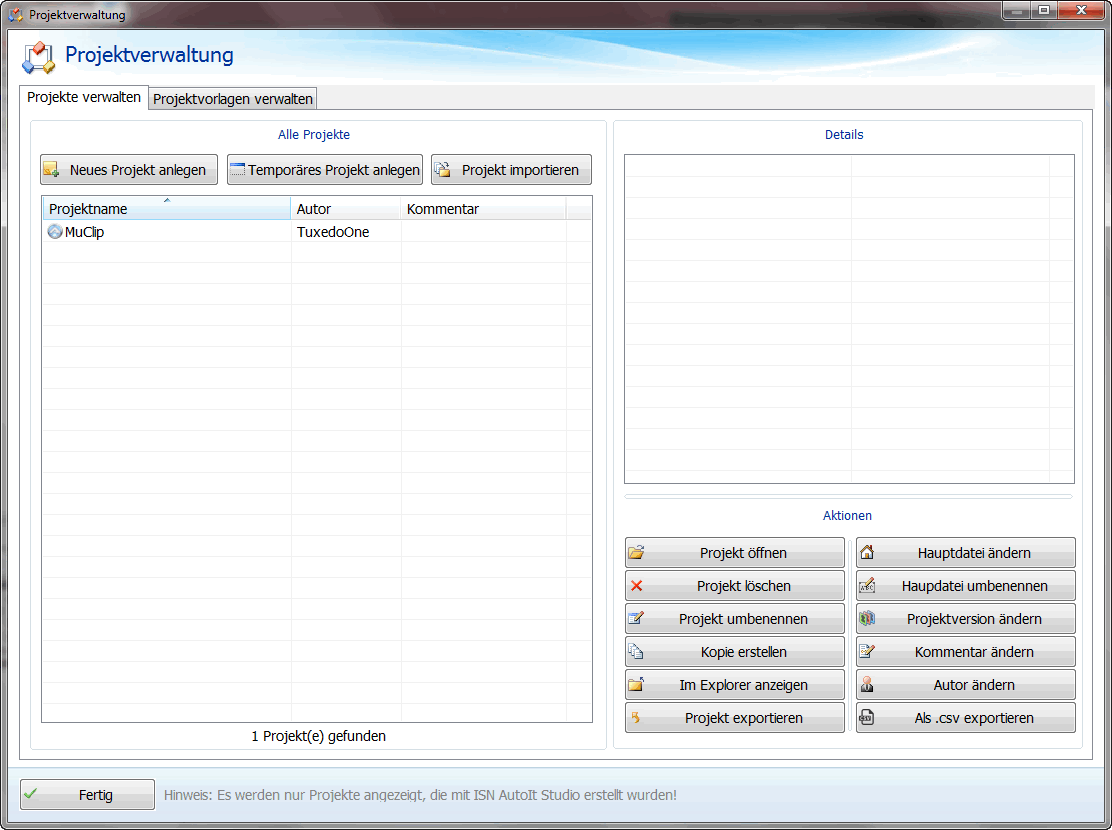
Task: Click the Projektversion ändern button
Action: click(966, 619)
